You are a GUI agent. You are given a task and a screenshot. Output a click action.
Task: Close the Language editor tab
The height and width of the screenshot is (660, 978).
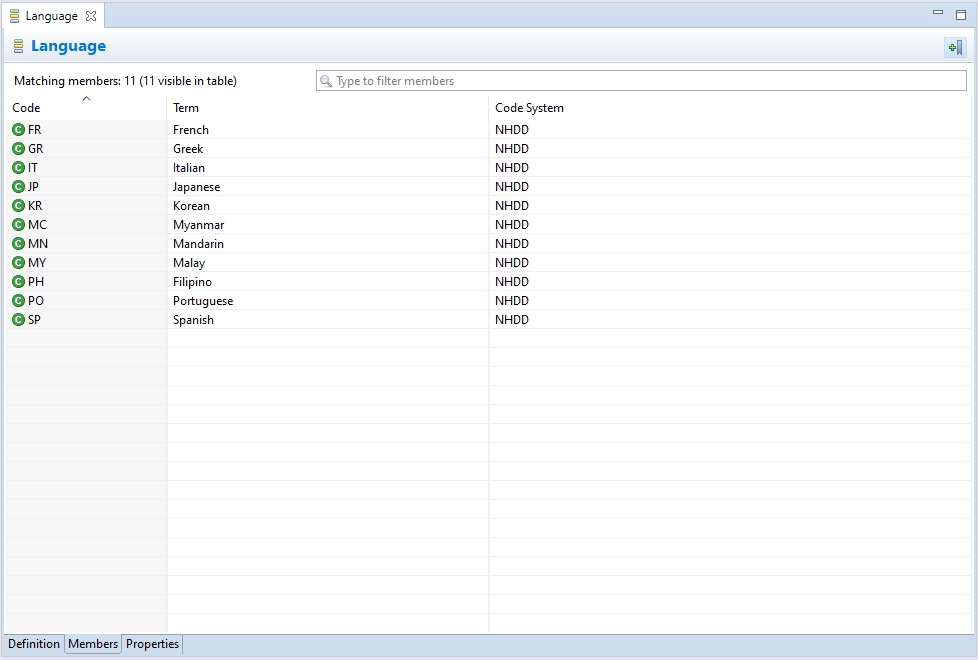click(91, 16)
